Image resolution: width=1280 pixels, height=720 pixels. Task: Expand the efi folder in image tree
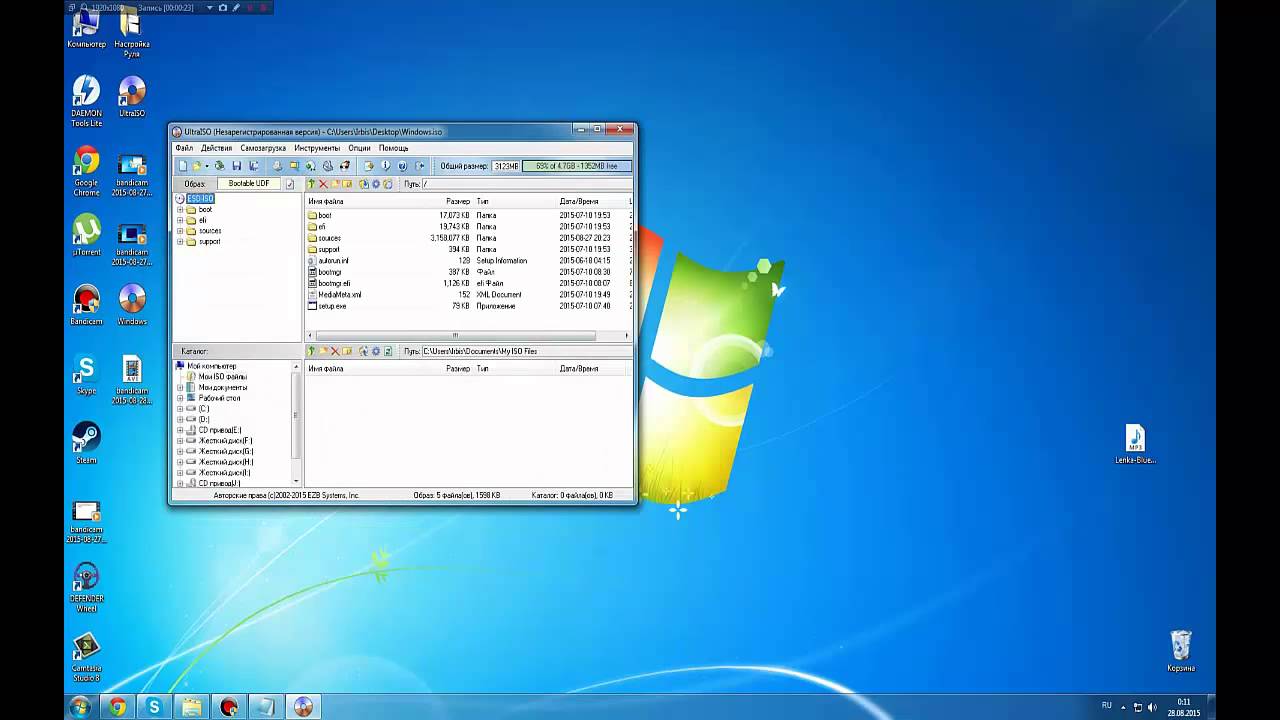pos(180,220)
